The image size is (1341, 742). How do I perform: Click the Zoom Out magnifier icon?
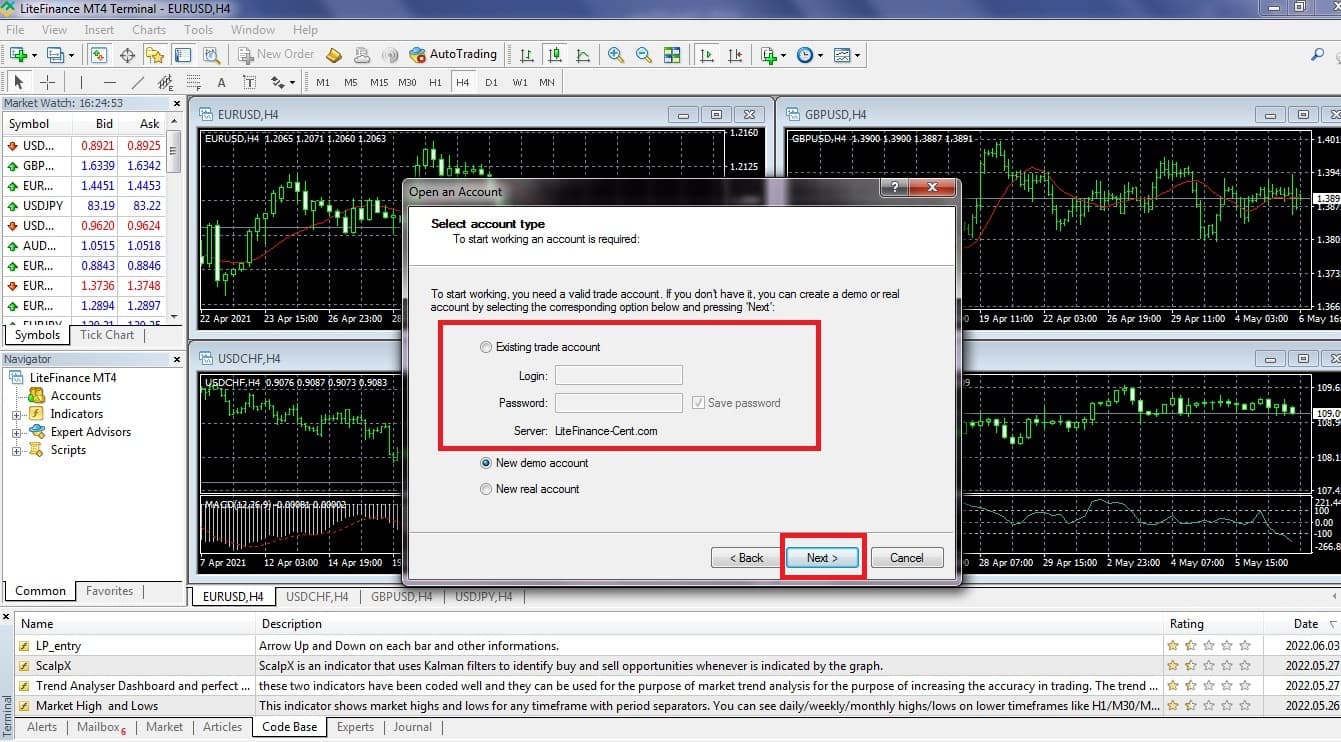[x=644, y=55]
